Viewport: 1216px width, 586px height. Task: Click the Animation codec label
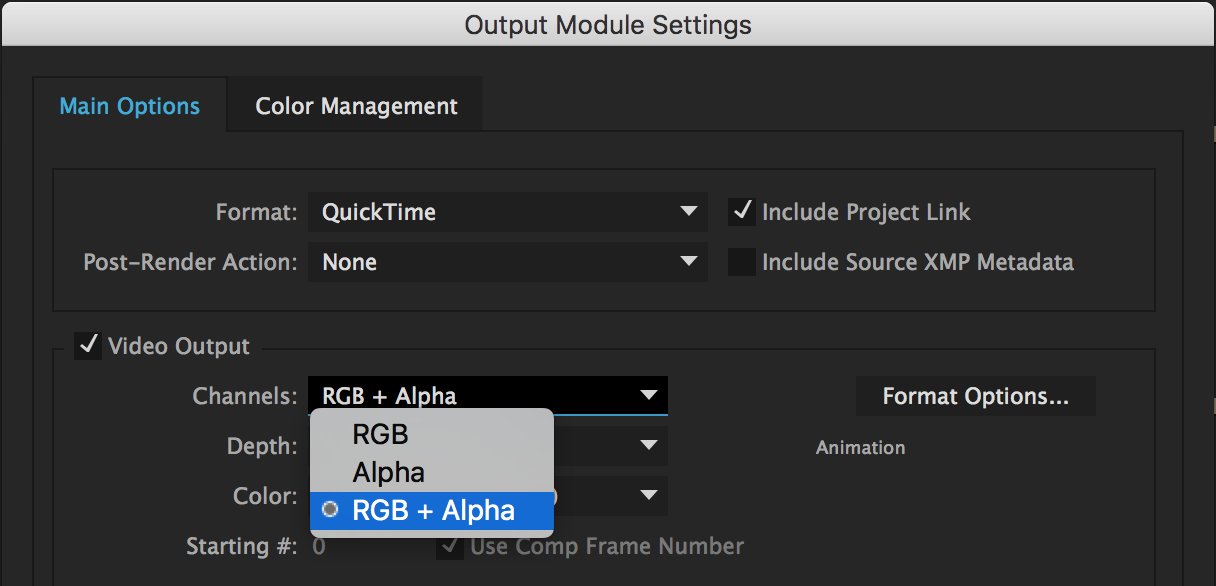pos(860,447)
